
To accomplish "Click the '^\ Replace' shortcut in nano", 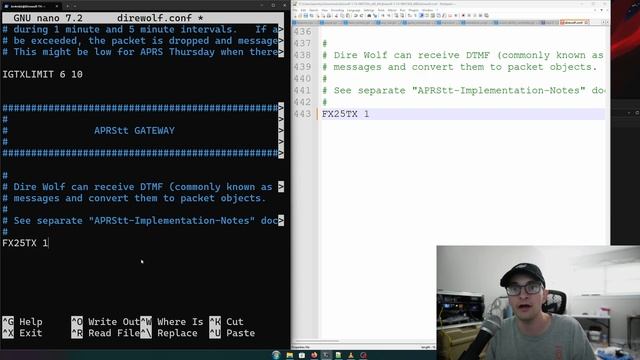I will coord(169,333).
